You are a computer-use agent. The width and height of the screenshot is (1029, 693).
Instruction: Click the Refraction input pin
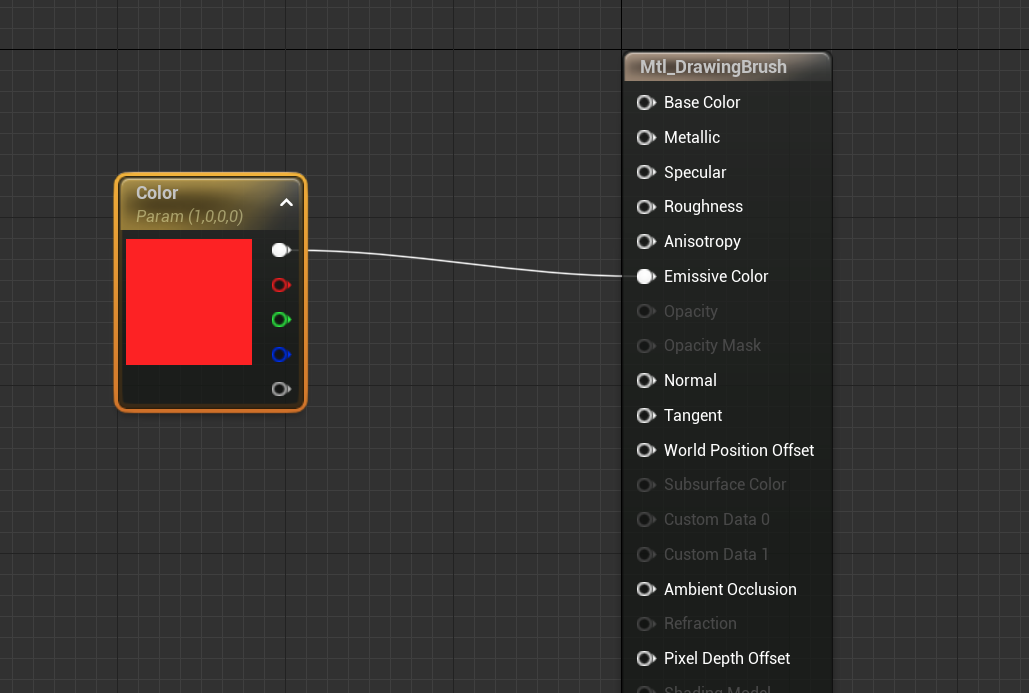(x=646, y=623)
